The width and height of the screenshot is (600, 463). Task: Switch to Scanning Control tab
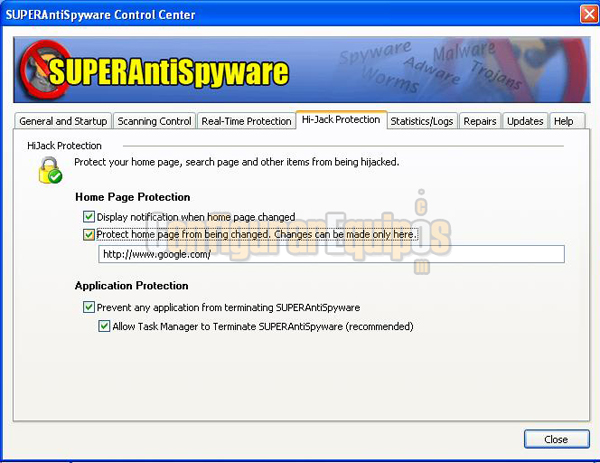click(154, 121)
